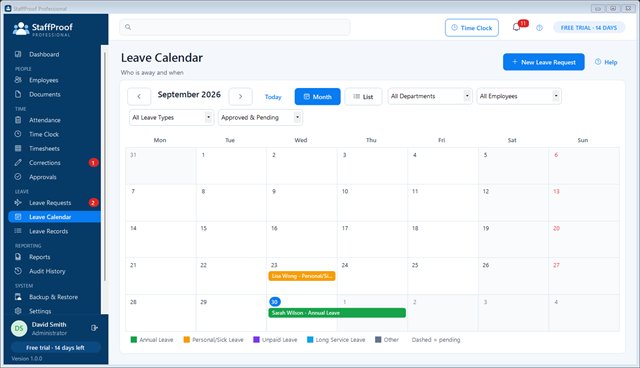Open the Timesheets sidebar icon
Viewport: 640px width, 368px height.
[x=18, y=148]
